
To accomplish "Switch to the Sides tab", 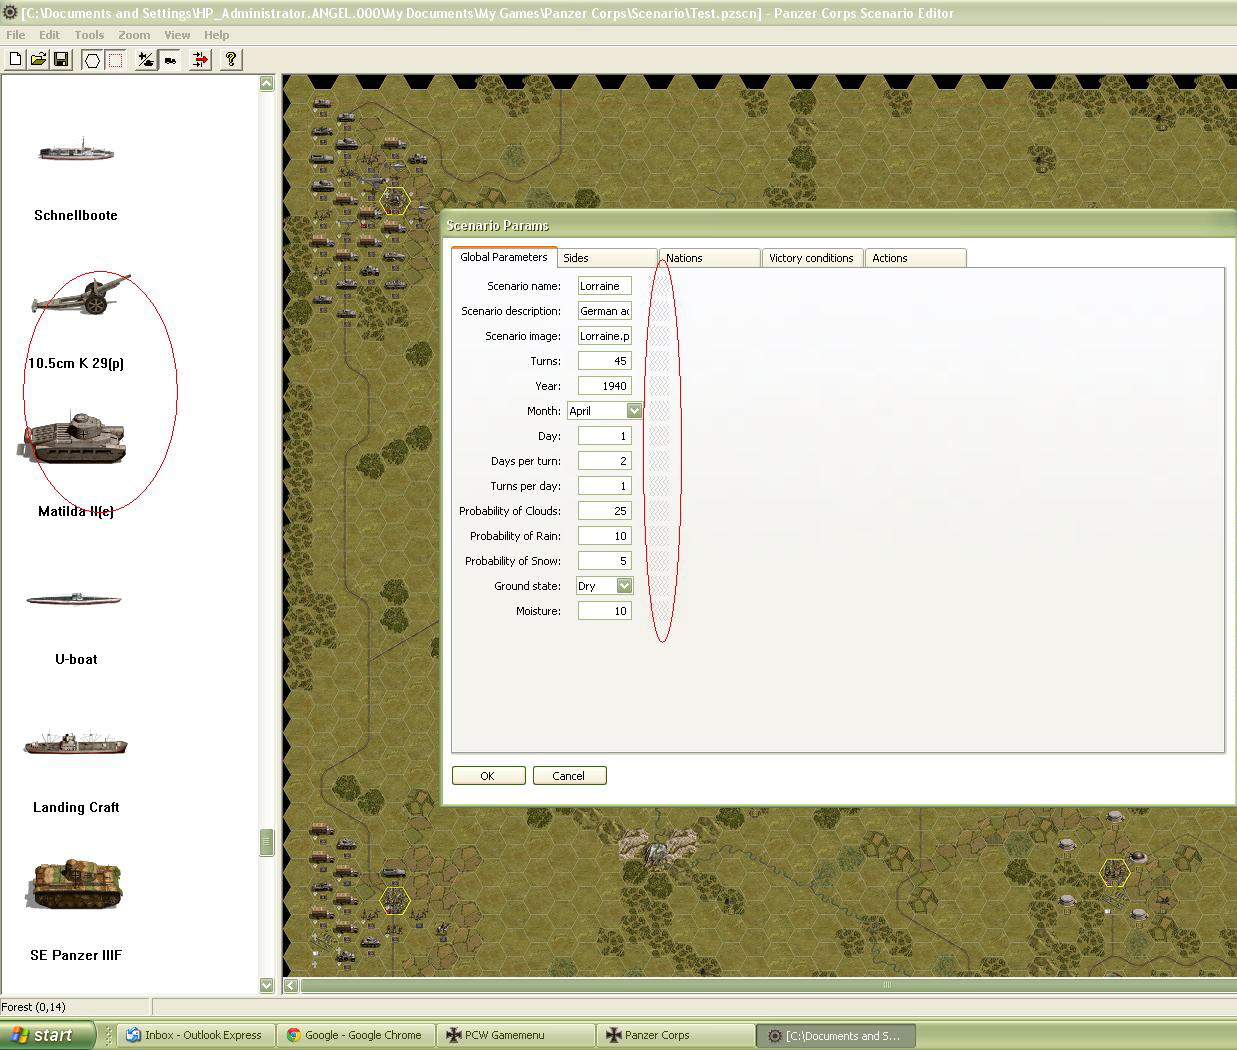I will [x=607, y=258].
